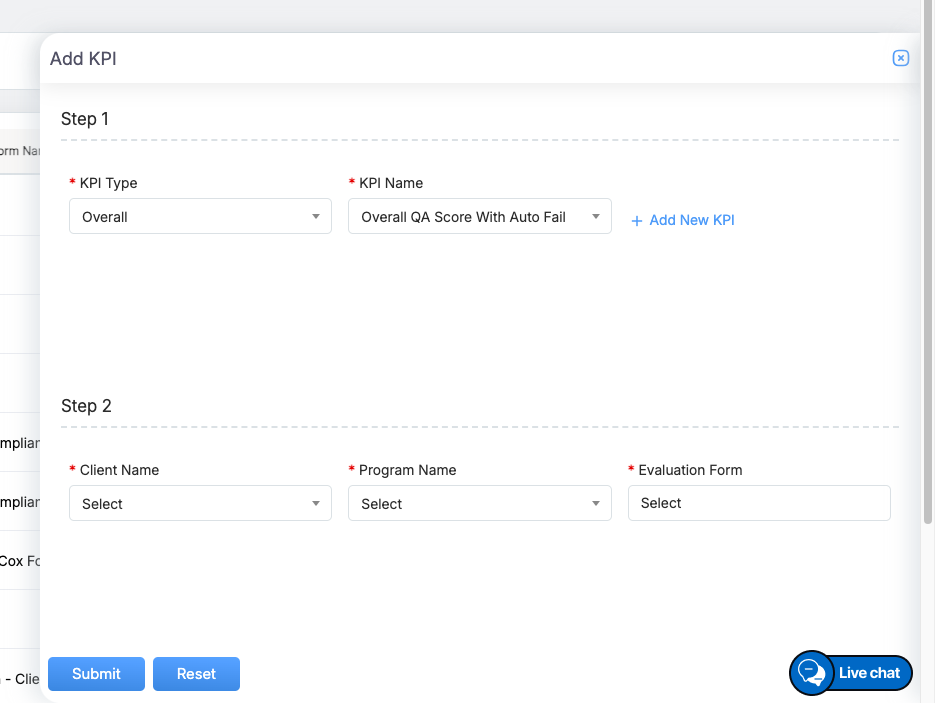Image resolution: width=935 pixels, height=703 pixels.
Task: Click the partially hidden Cox row behind dialog
Action: [19, 561]
